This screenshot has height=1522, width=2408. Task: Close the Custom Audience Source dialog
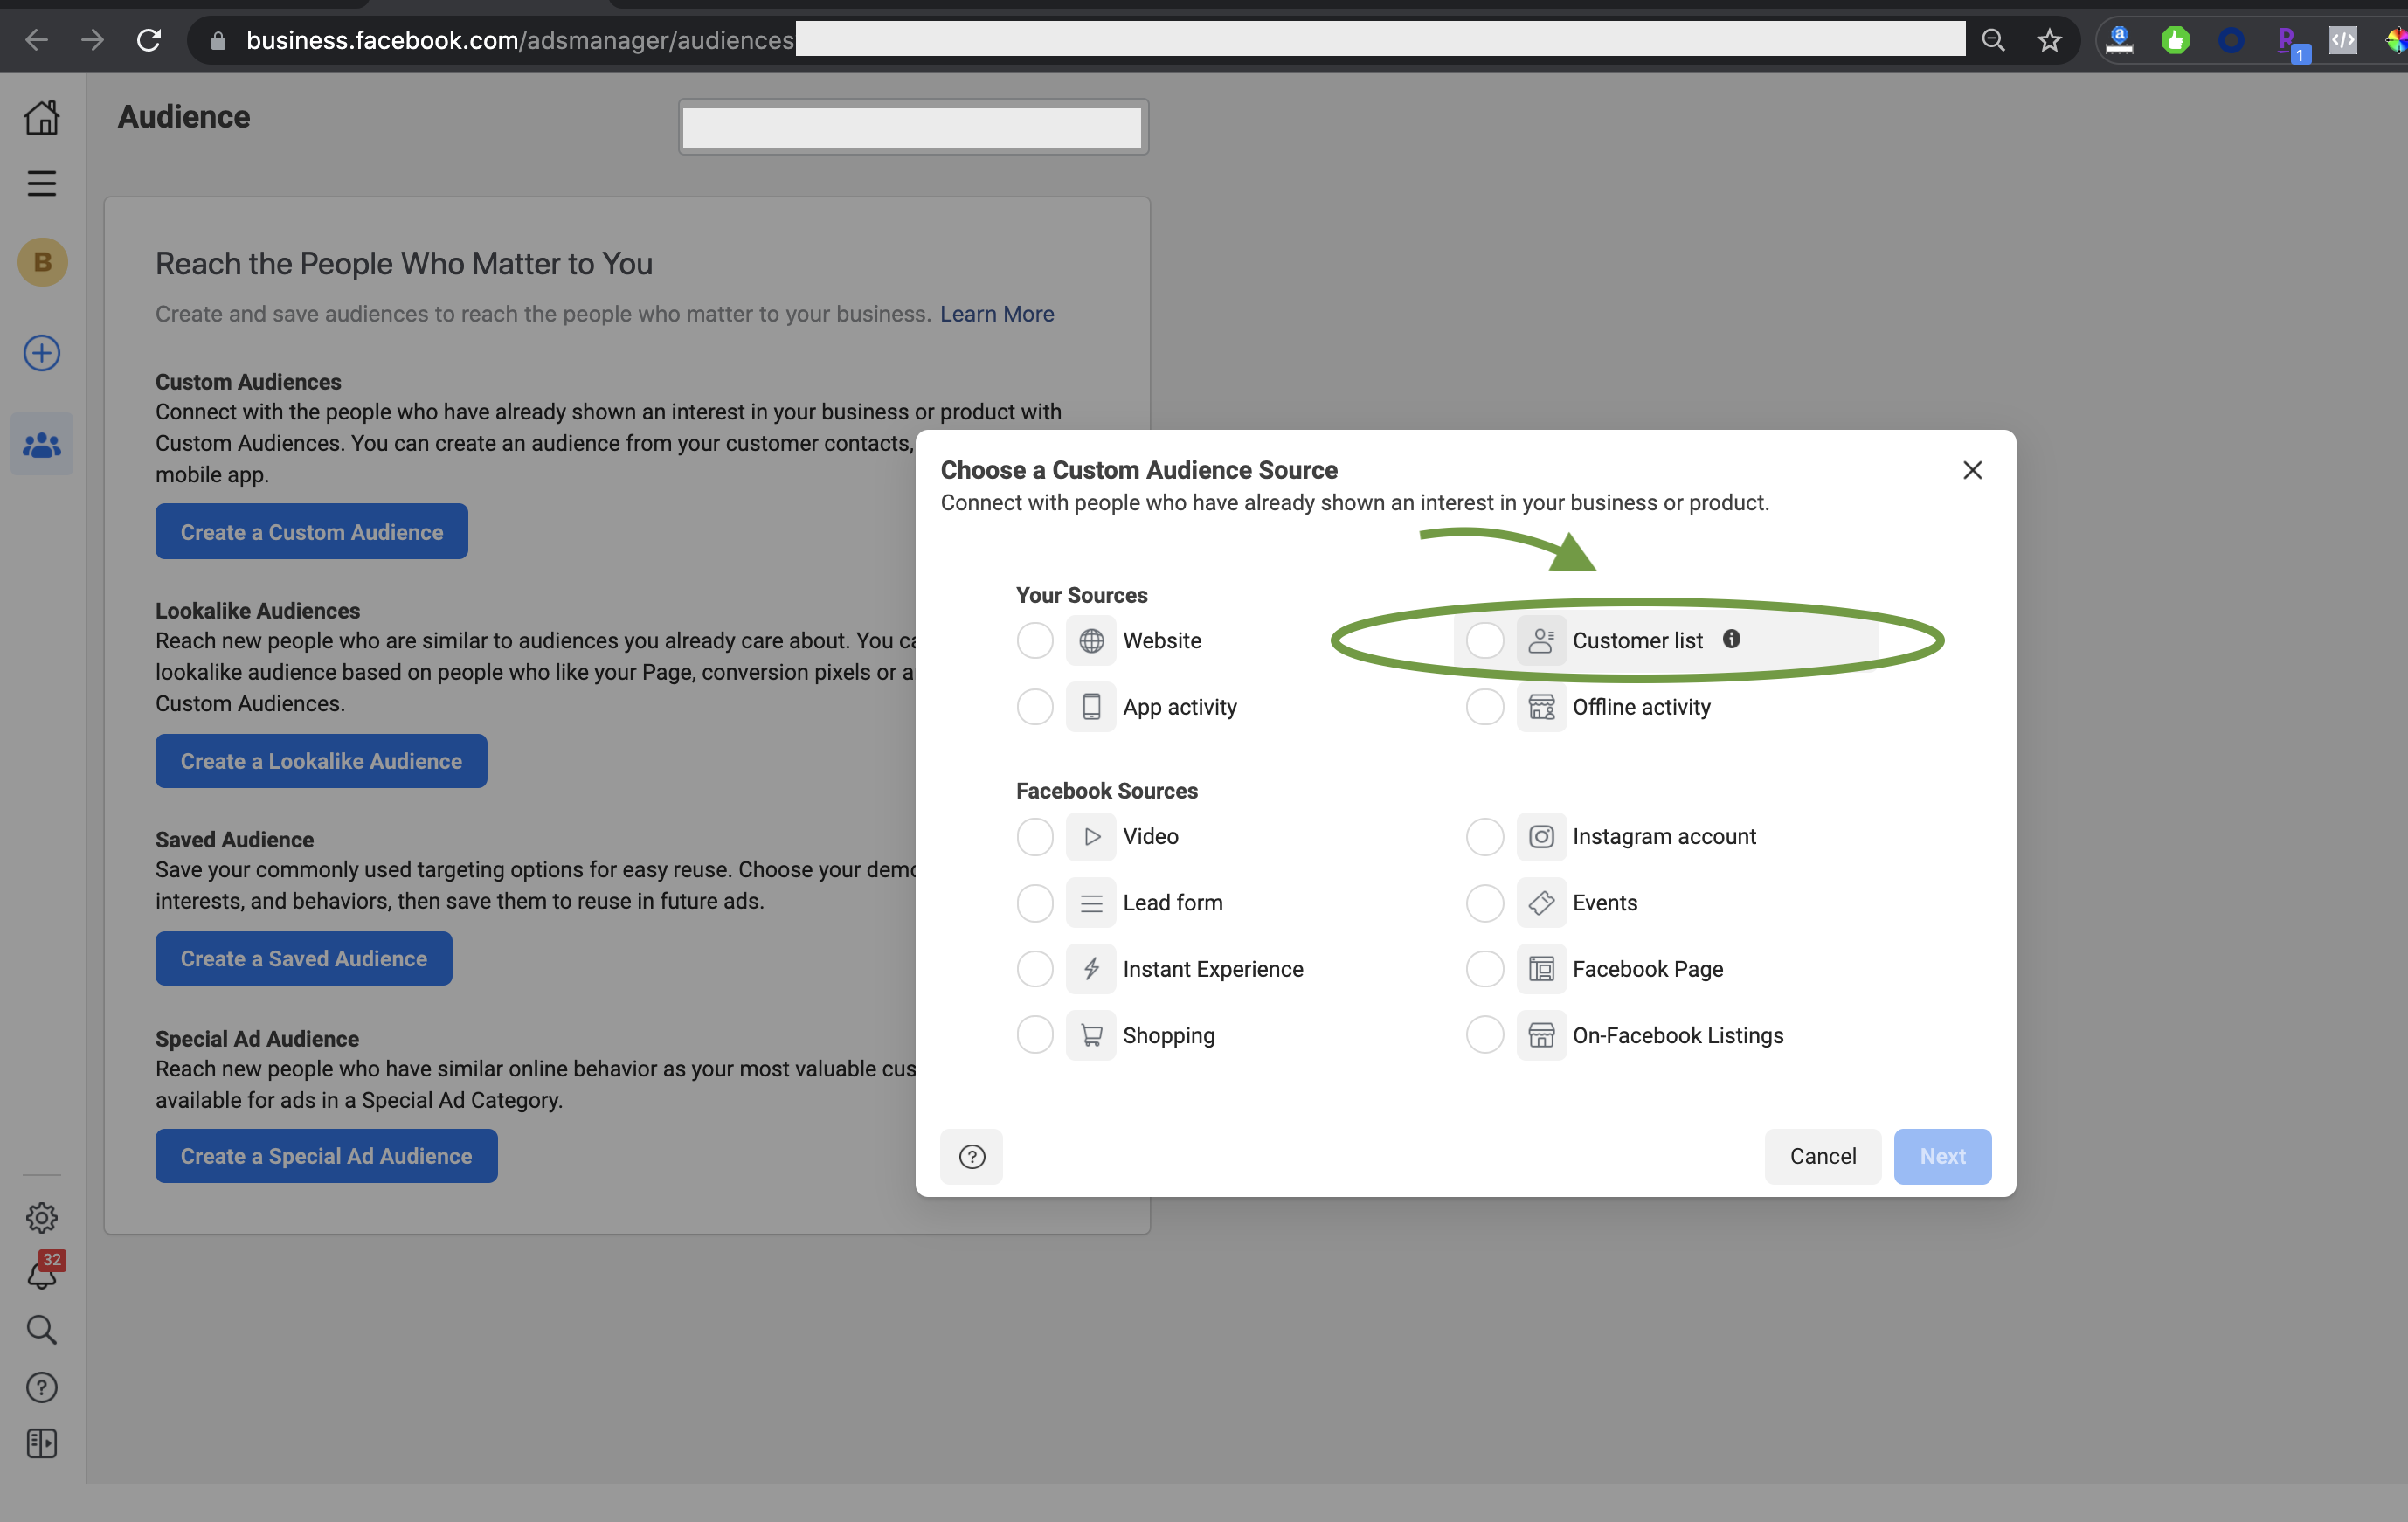pyautogui.click(x=1972, y=470)
